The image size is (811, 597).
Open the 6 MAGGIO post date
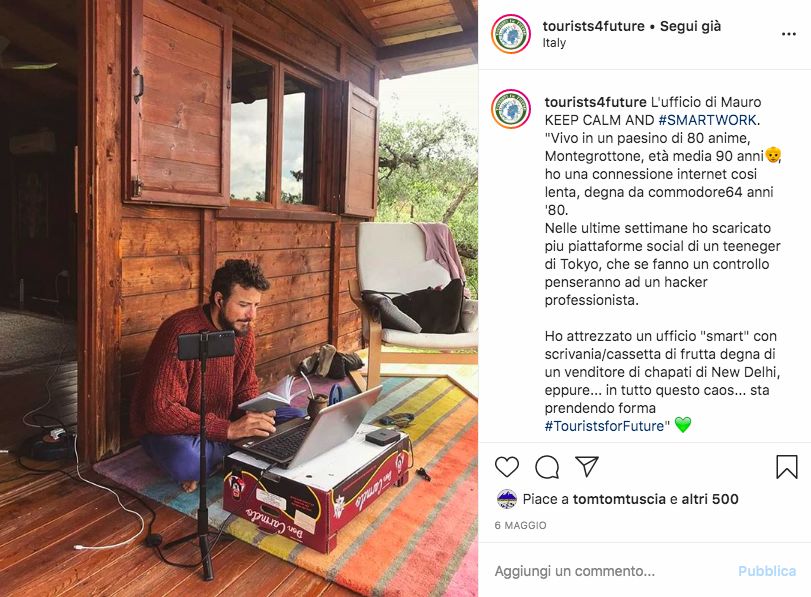pyautogui.click(x=520, y=525)
